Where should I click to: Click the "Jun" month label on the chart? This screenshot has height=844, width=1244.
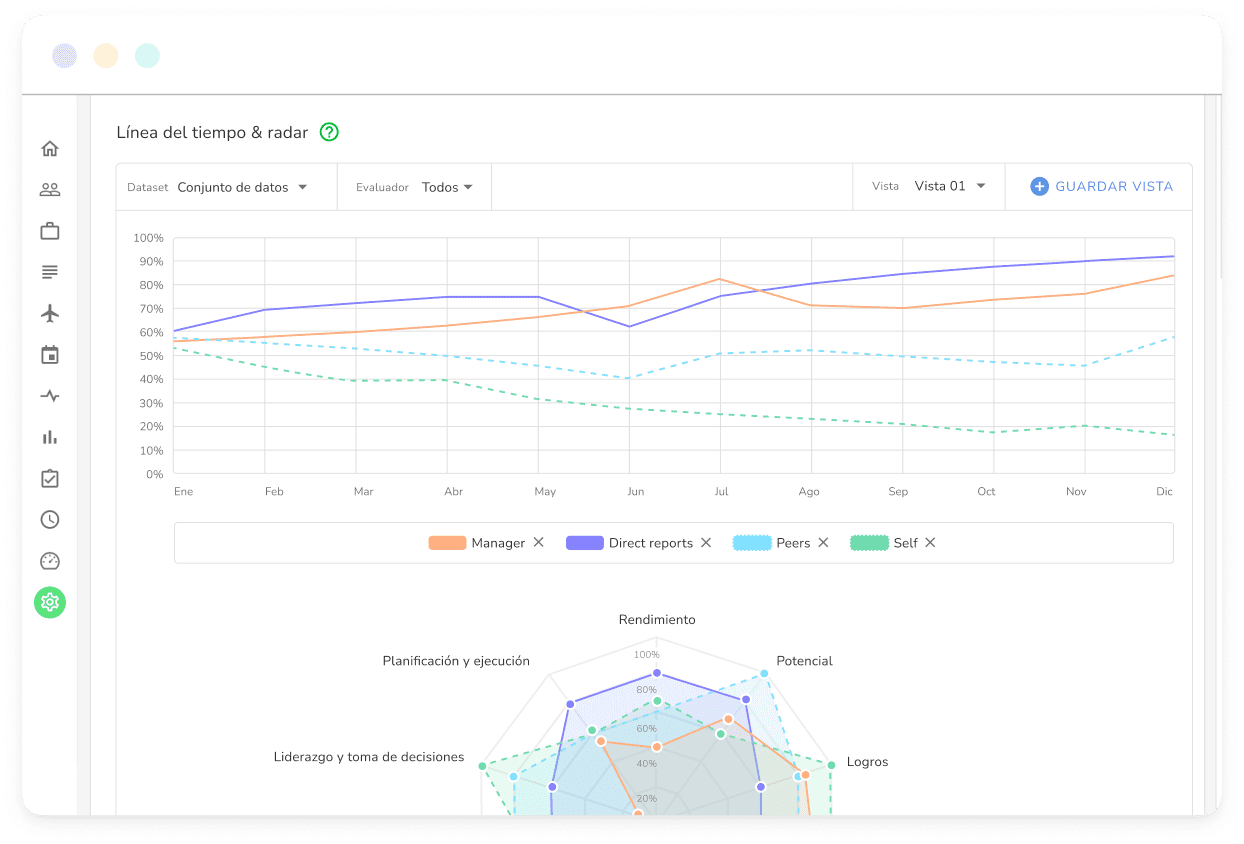click(635, 492)
